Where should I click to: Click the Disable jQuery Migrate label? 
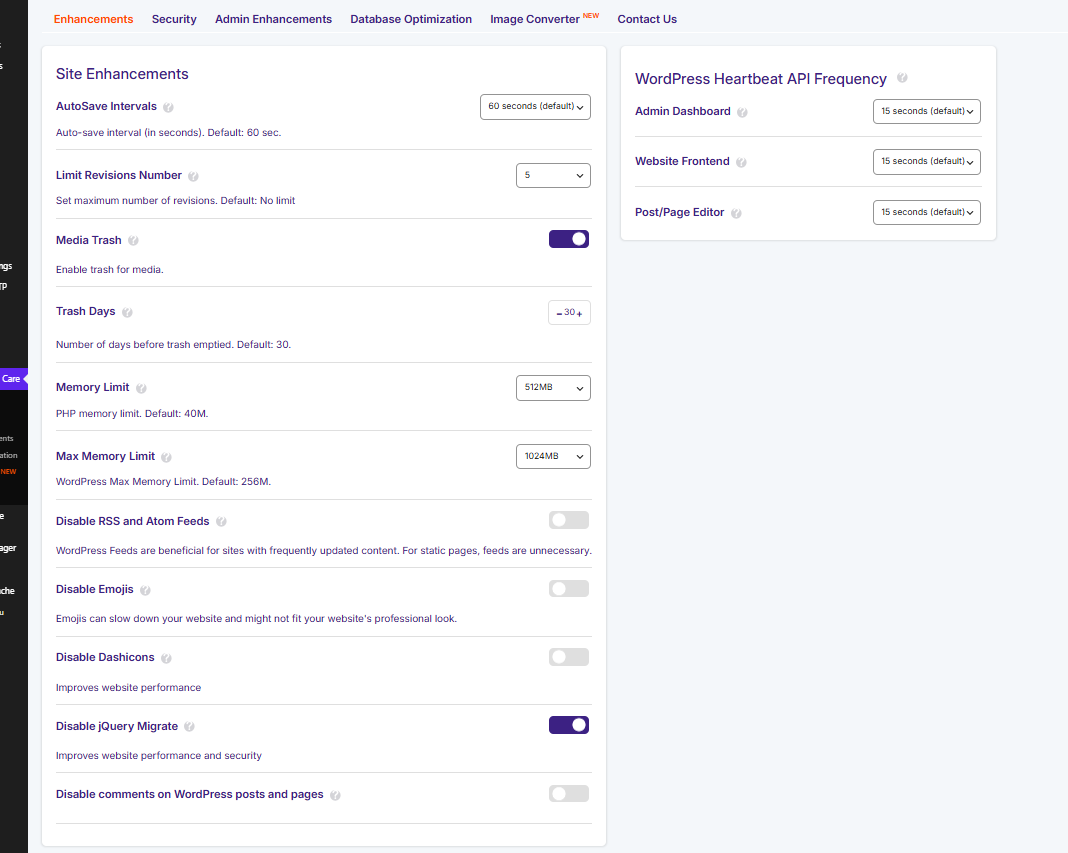pos(117,726)
